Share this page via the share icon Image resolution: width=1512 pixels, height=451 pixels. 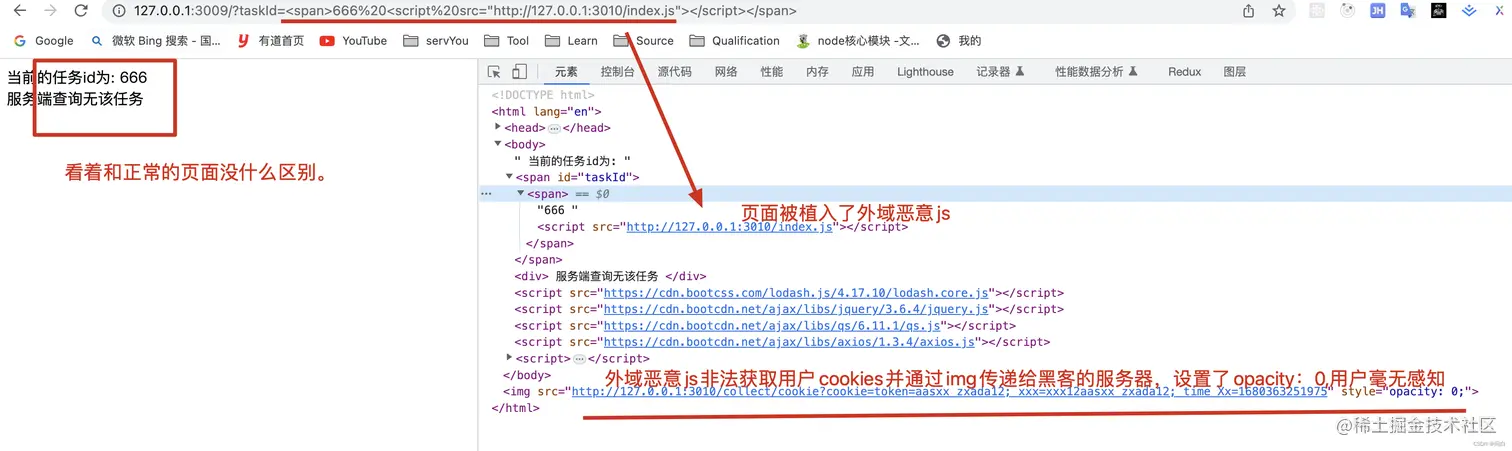1248,11
